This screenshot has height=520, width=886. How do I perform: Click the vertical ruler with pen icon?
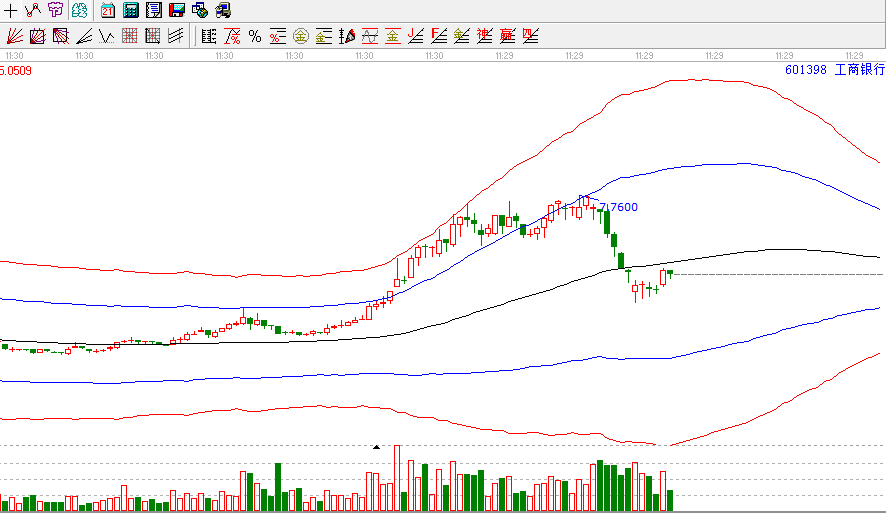(x=347, y=36)
